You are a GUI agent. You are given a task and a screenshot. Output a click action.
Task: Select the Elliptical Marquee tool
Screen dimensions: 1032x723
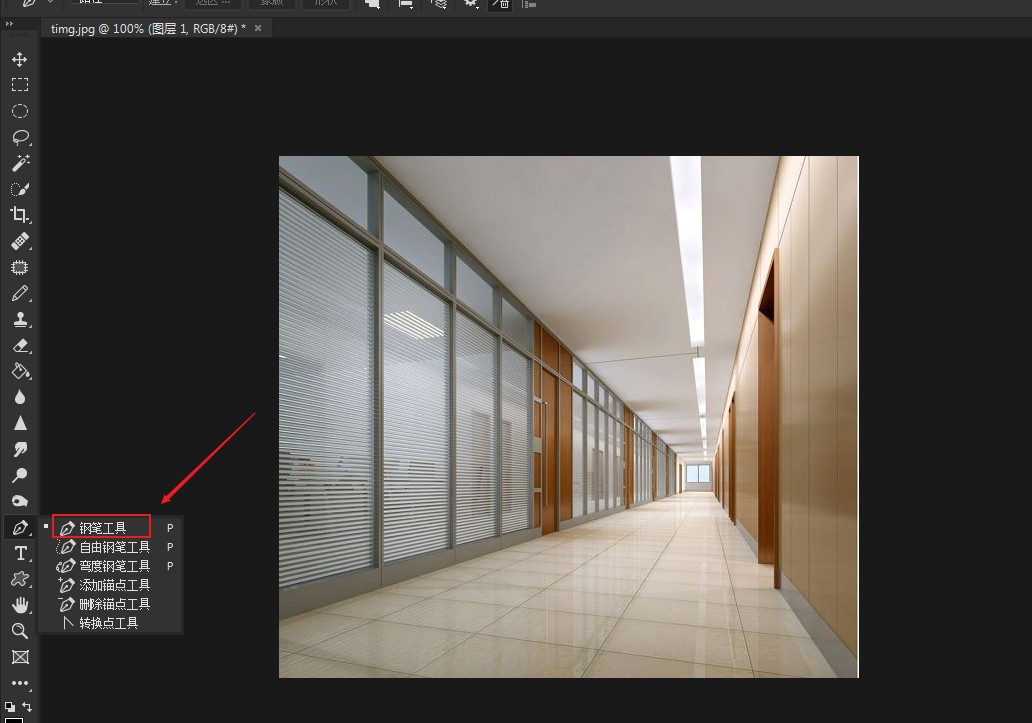tap(20, 111)
